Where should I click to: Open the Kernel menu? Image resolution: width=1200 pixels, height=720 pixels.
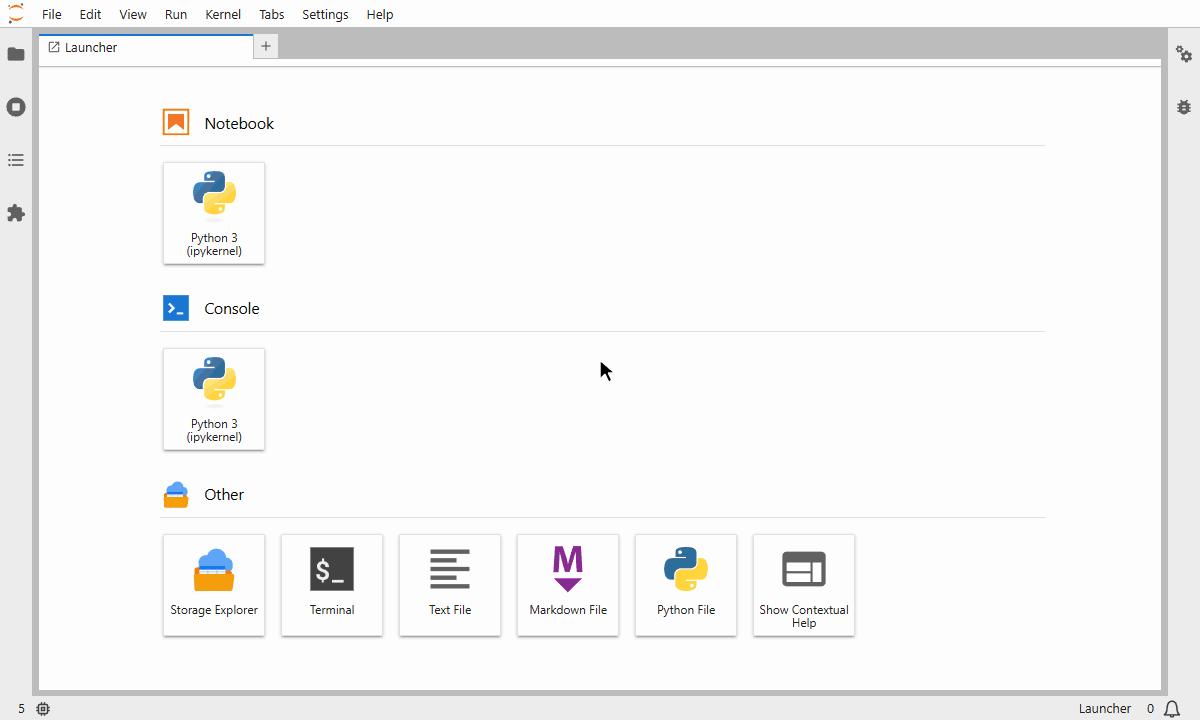click(223, 14)
